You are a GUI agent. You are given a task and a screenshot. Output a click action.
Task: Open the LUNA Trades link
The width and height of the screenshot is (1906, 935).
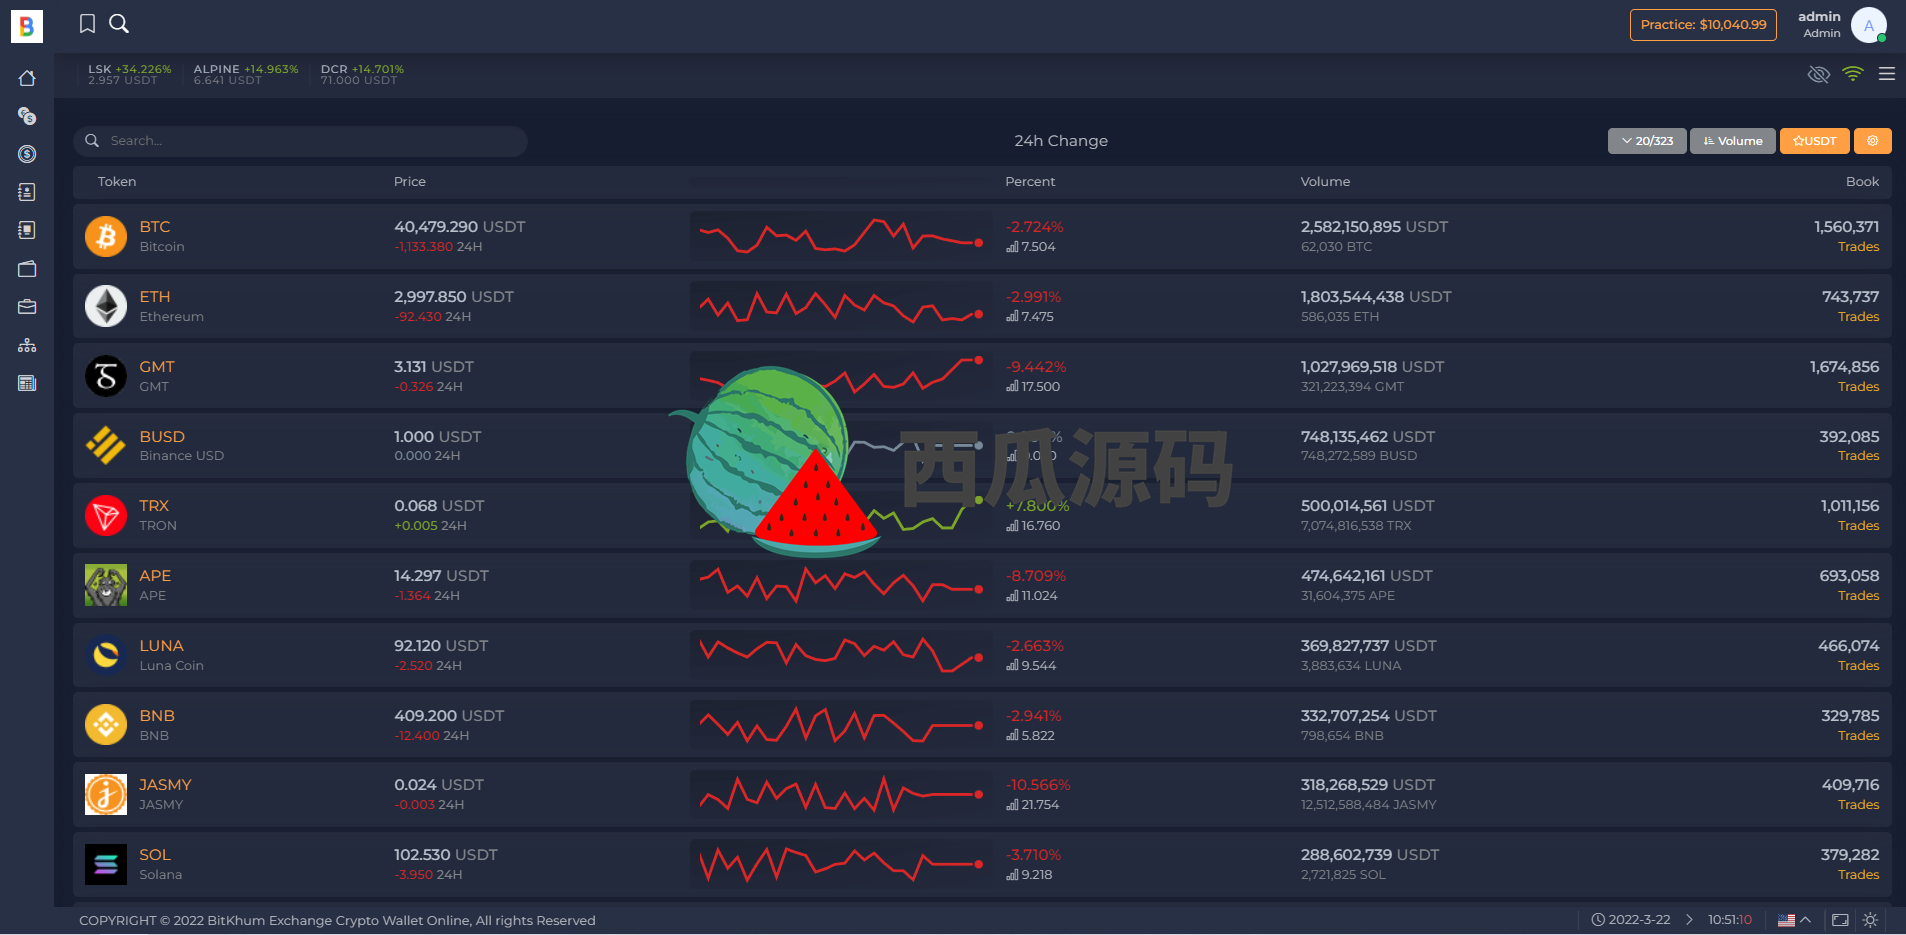tap(1858, 666)
